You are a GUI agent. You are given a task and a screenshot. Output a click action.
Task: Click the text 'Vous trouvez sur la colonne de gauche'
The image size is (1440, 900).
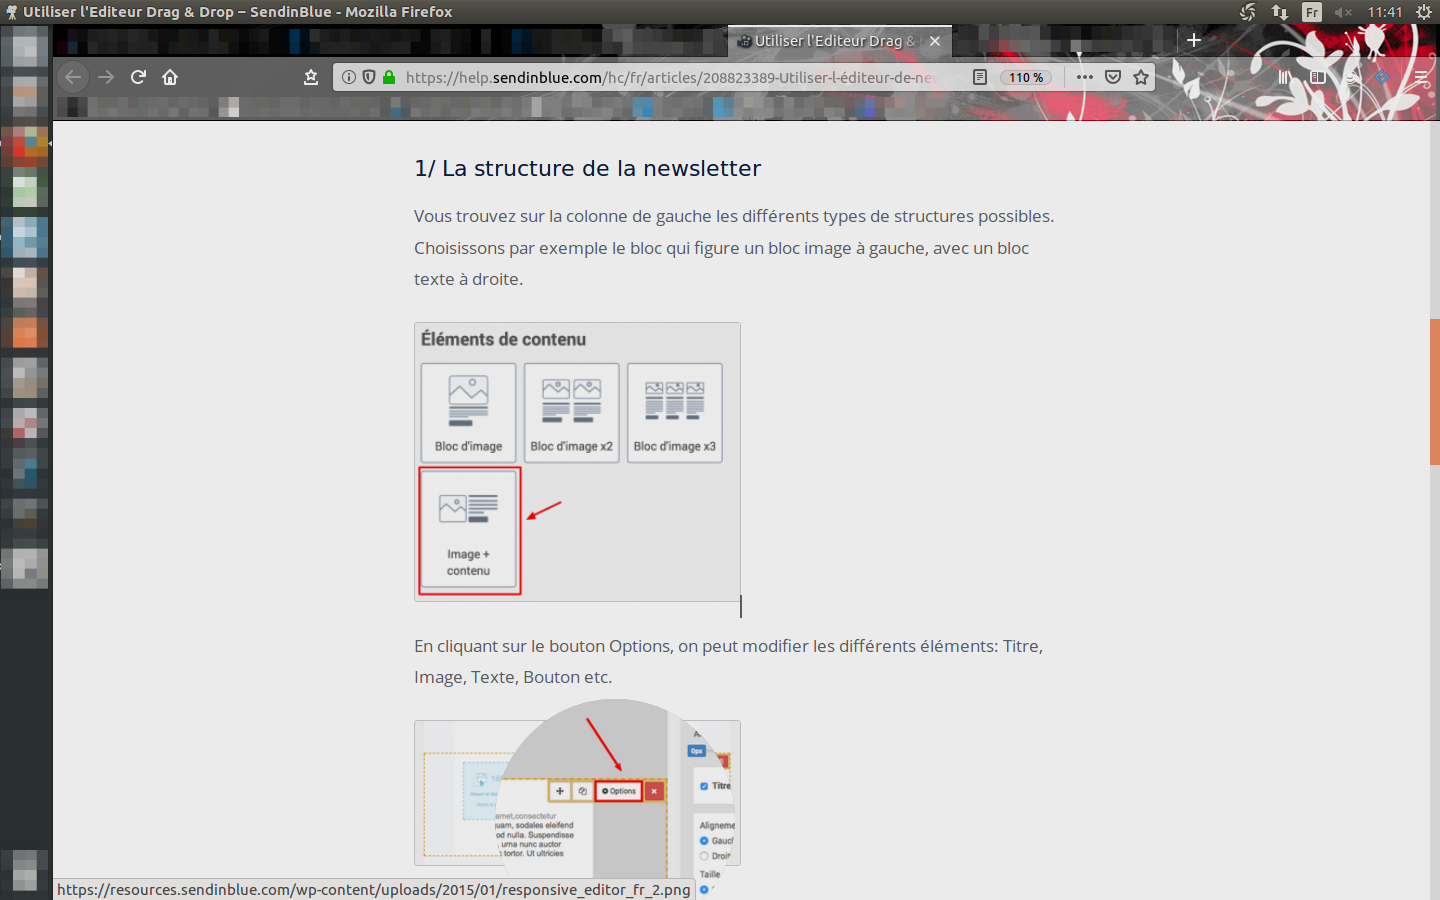(563, 216)
